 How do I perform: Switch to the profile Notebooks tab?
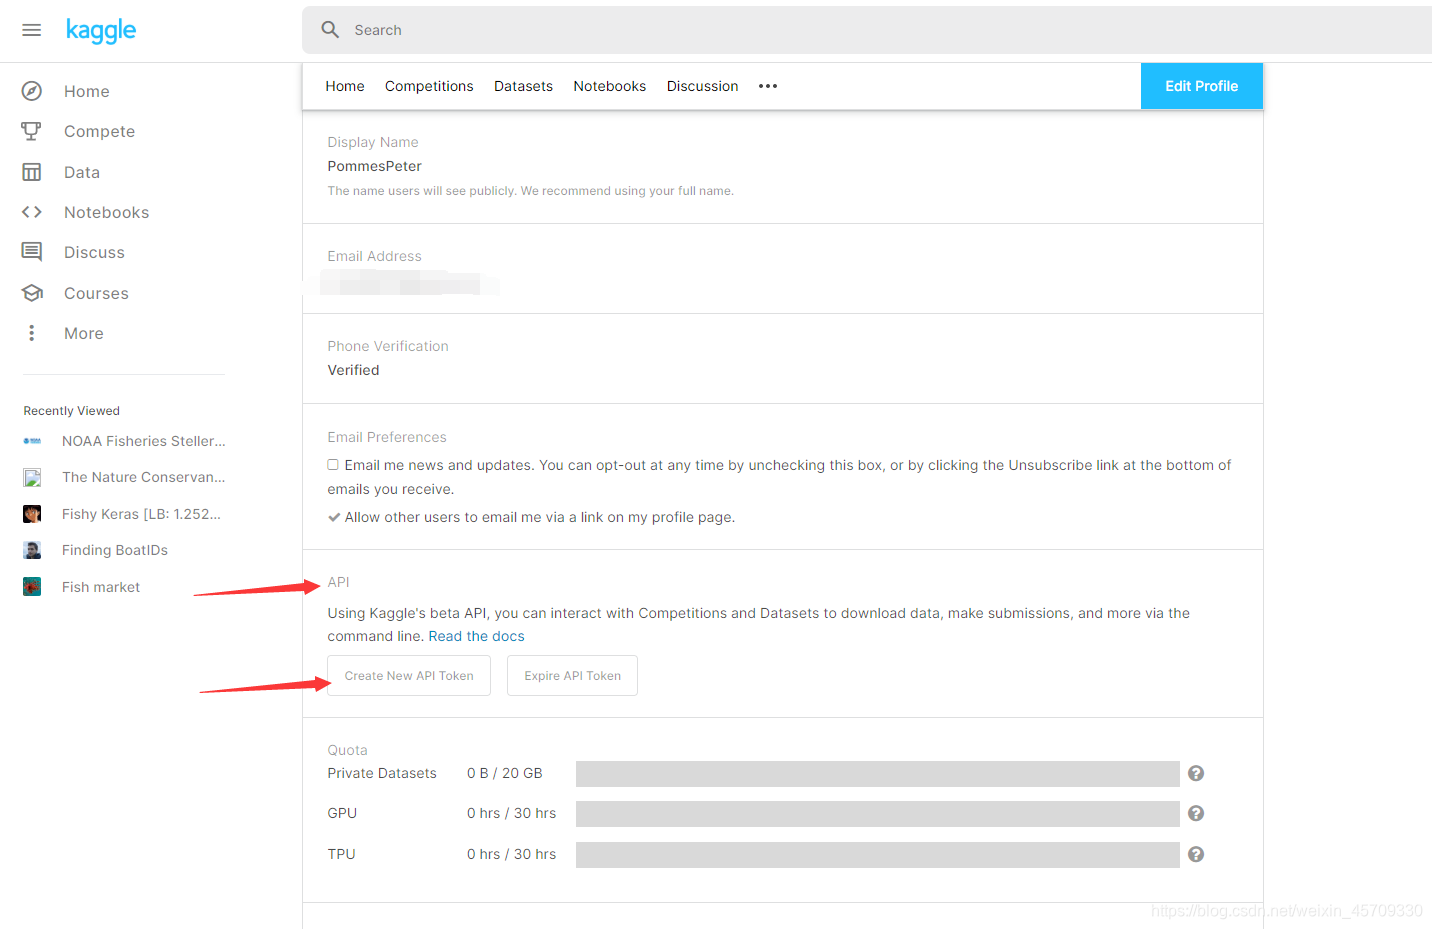click(x=610, y=86)
